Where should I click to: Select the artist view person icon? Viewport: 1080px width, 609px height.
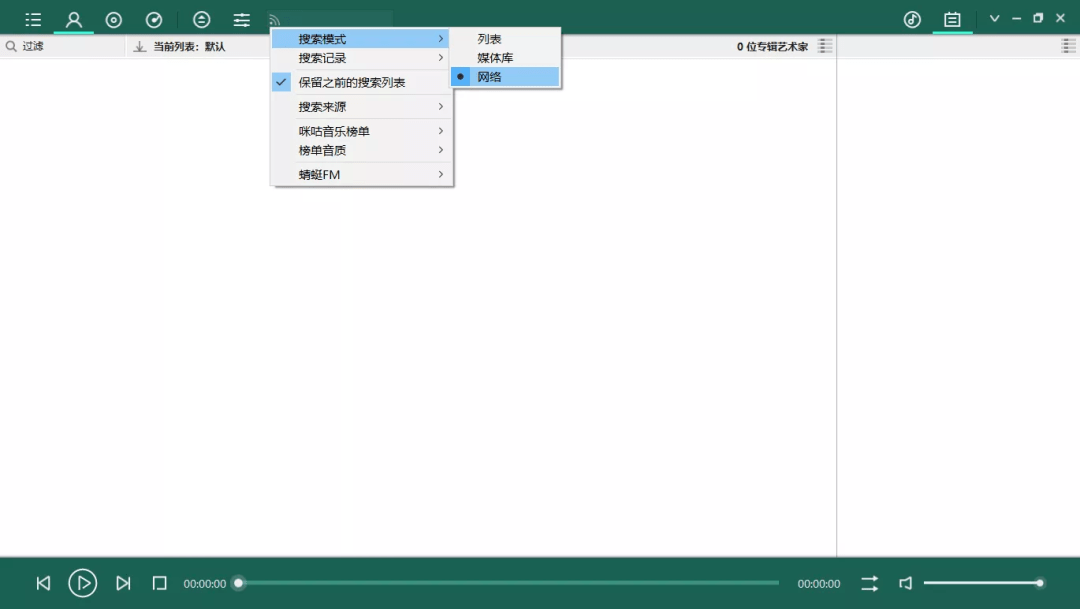click(74, 19)
